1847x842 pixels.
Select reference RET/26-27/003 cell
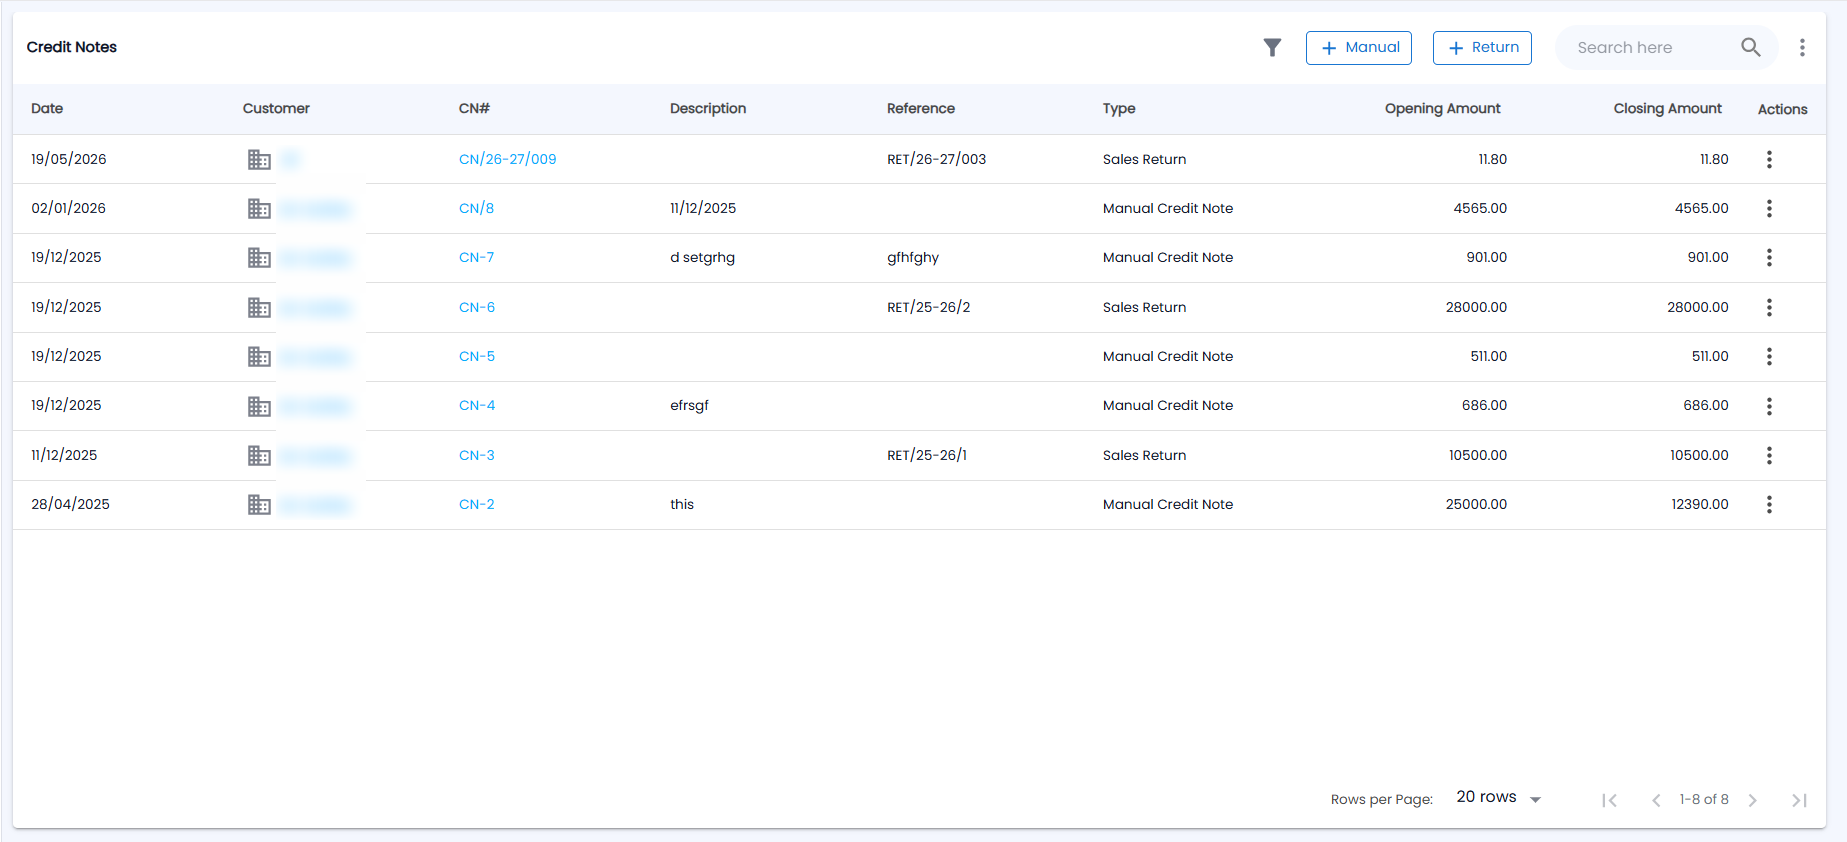coord(936,159)
